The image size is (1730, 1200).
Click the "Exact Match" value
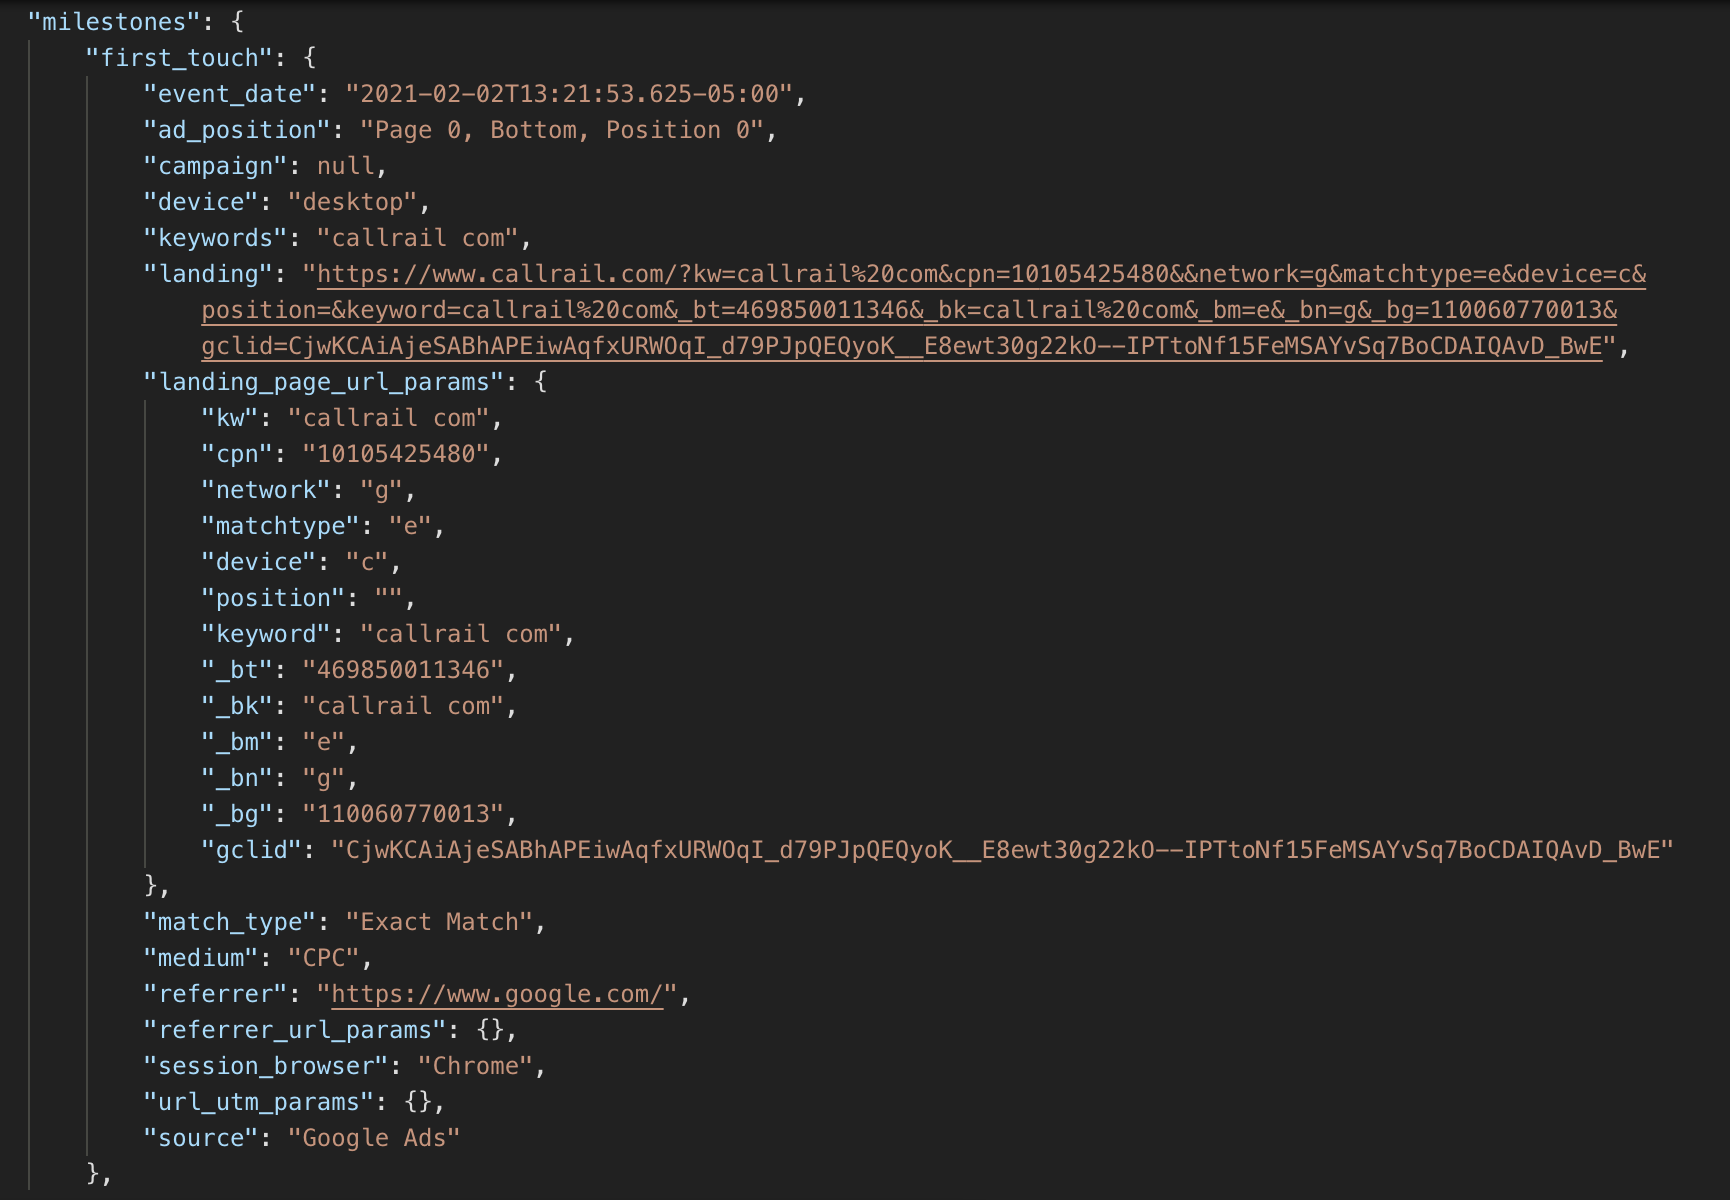point(439,922)
